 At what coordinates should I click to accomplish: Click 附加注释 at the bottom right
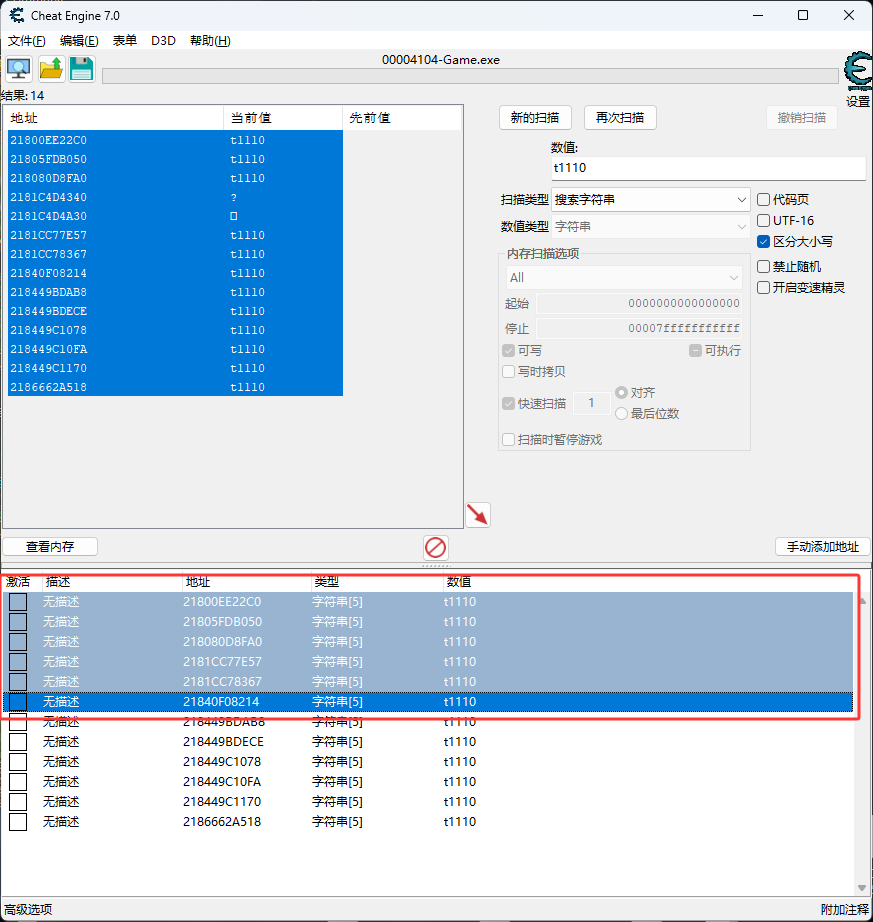coord(844,910)
